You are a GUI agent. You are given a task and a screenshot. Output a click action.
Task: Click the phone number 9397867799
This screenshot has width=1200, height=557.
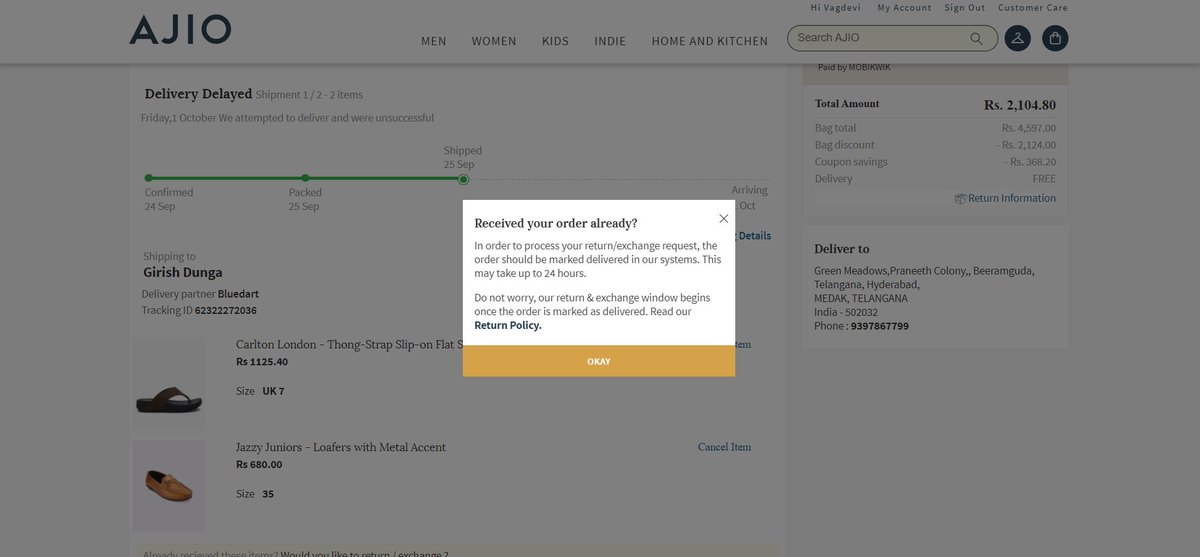[x=880, y=326]
